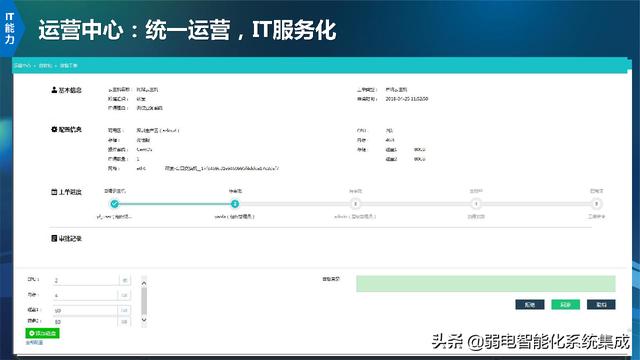Click the light green approval comment box

pos(486,284)
